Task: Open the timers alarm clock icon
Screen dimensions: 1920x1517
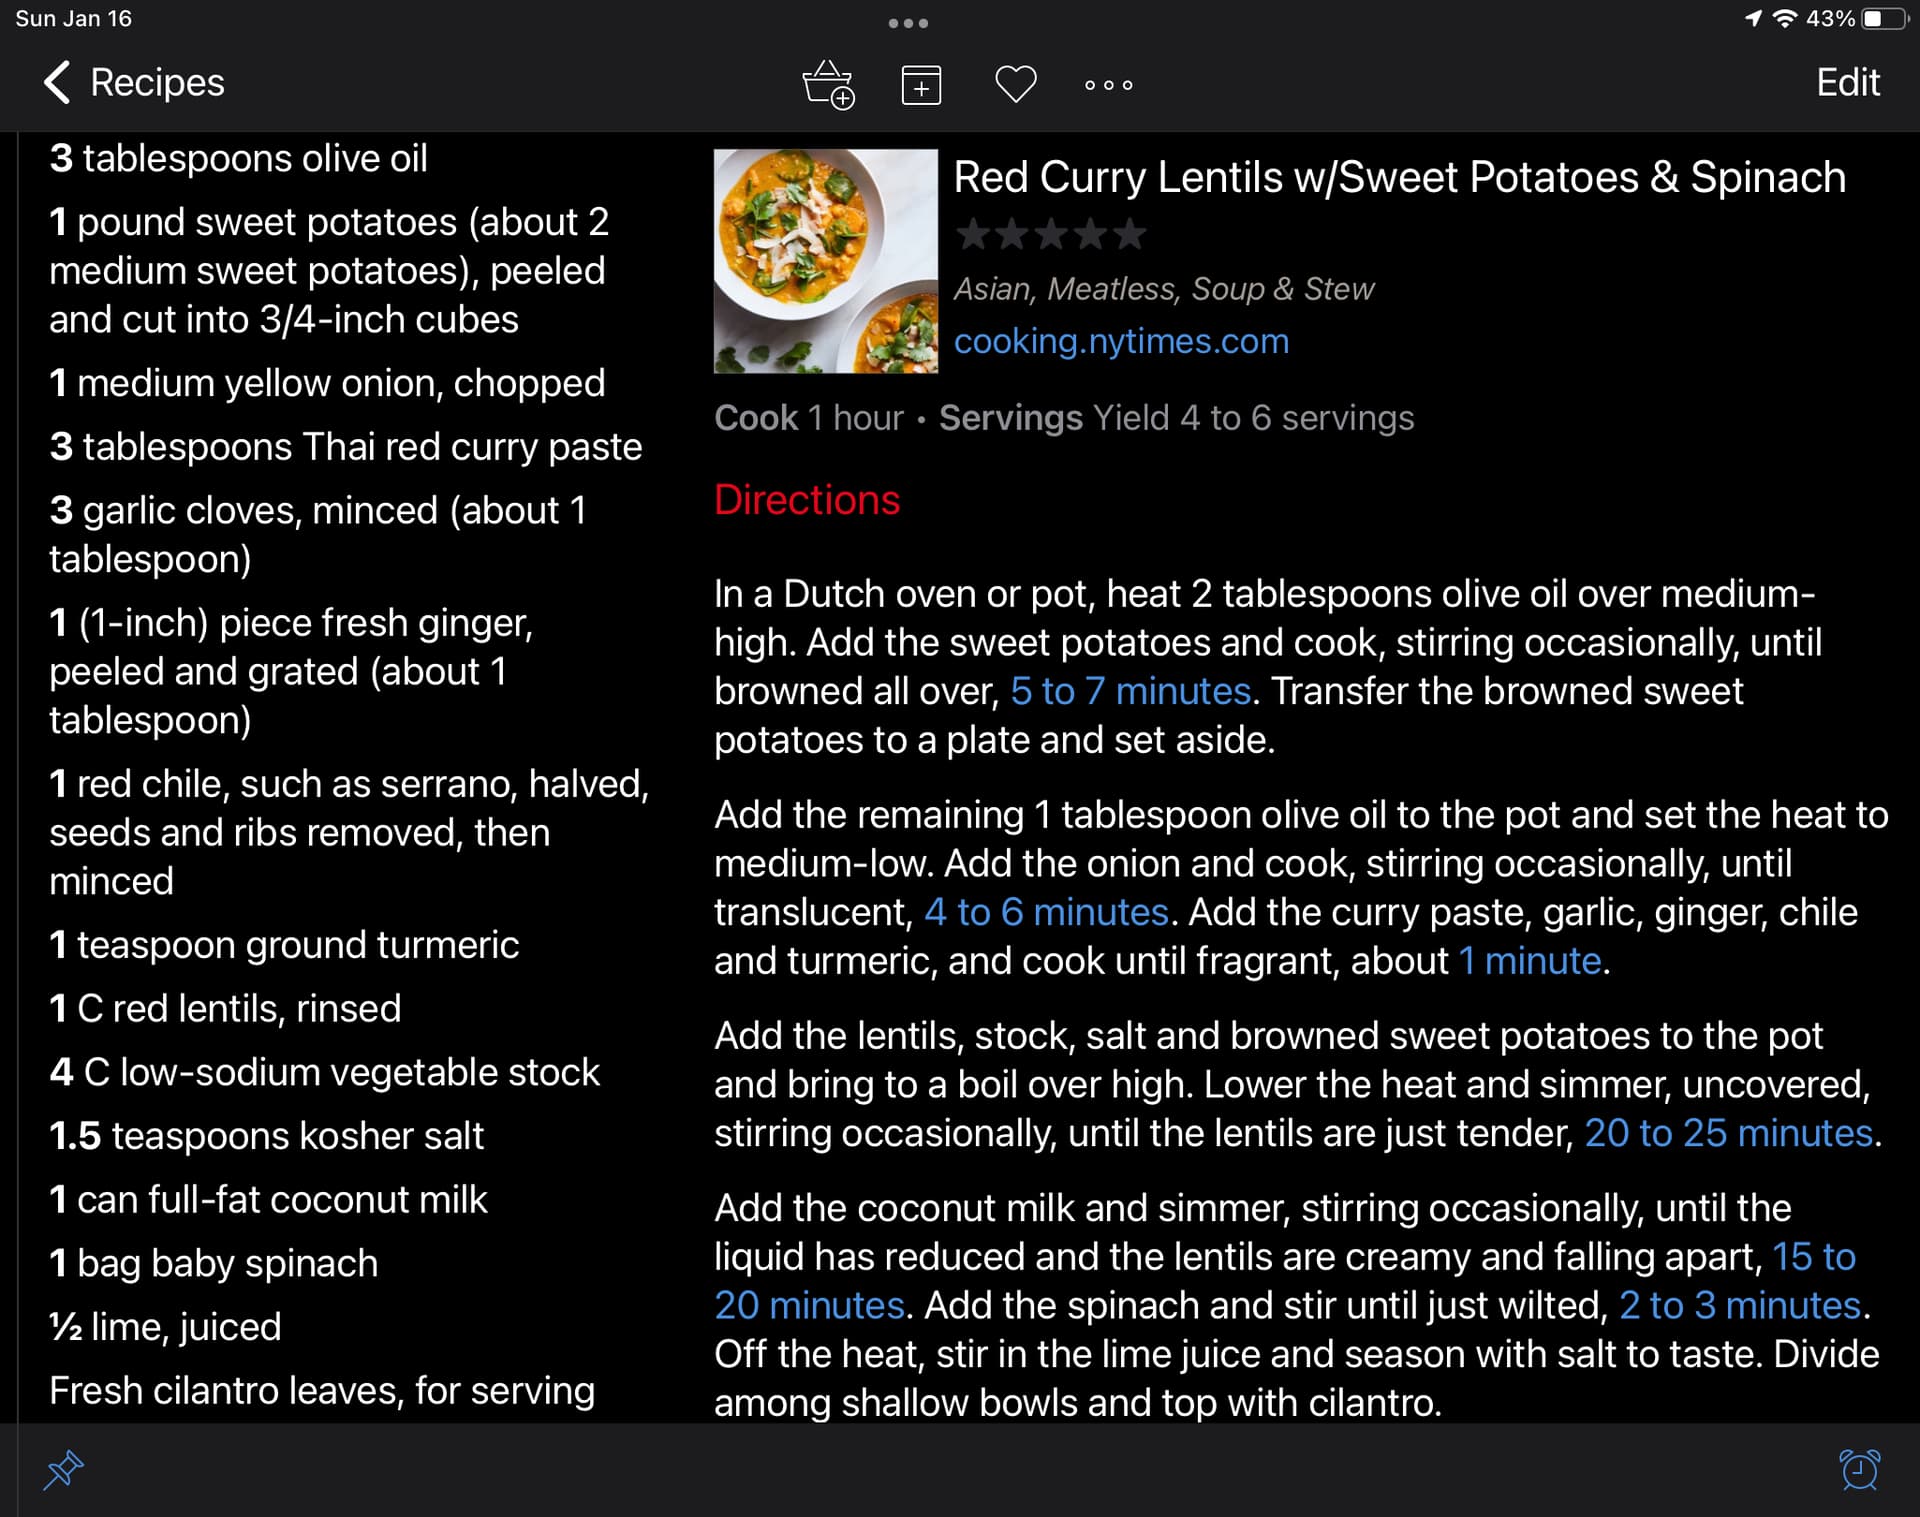Action: pos(1859,1469)
